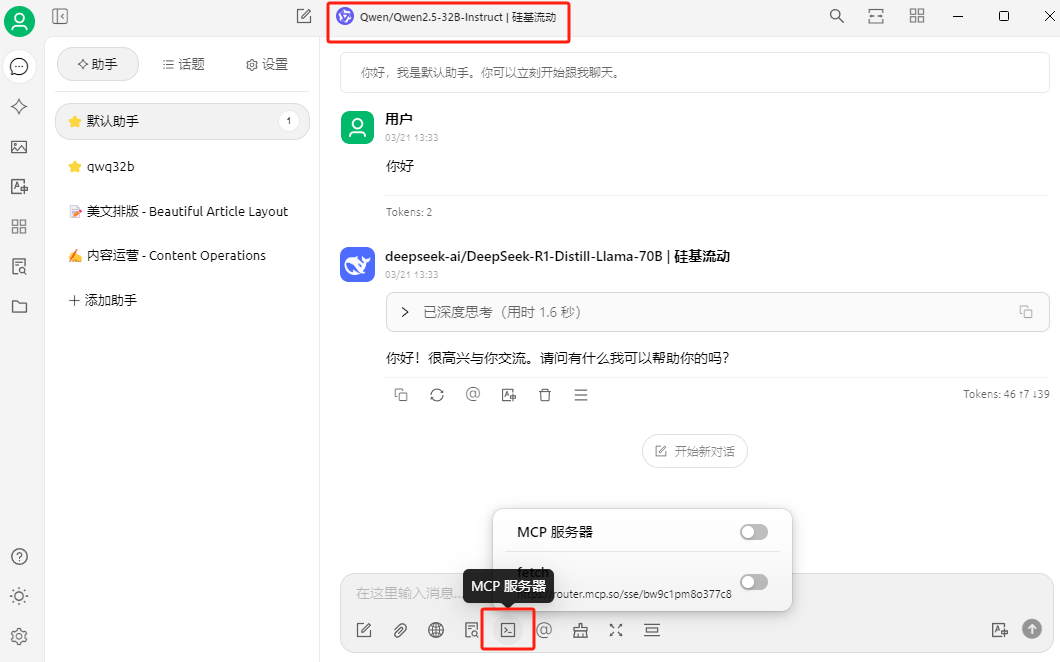Mention a model for this reply
Screen dimensions: 1060x662
(473, 394)
